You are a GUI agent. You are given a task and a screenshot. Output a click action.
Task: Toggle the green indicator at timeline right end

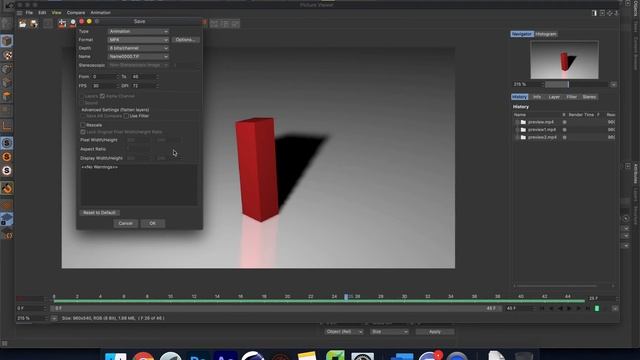click(x=597, y=309)
